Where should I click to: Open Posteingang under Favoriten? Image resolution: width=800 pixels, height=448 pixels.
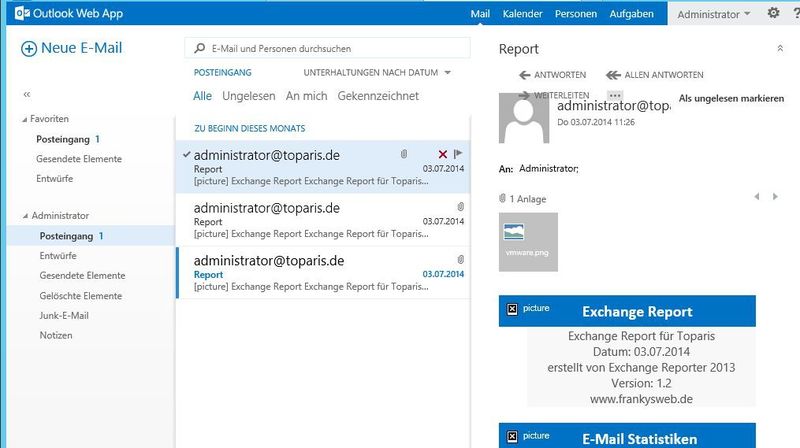(63, 139)
